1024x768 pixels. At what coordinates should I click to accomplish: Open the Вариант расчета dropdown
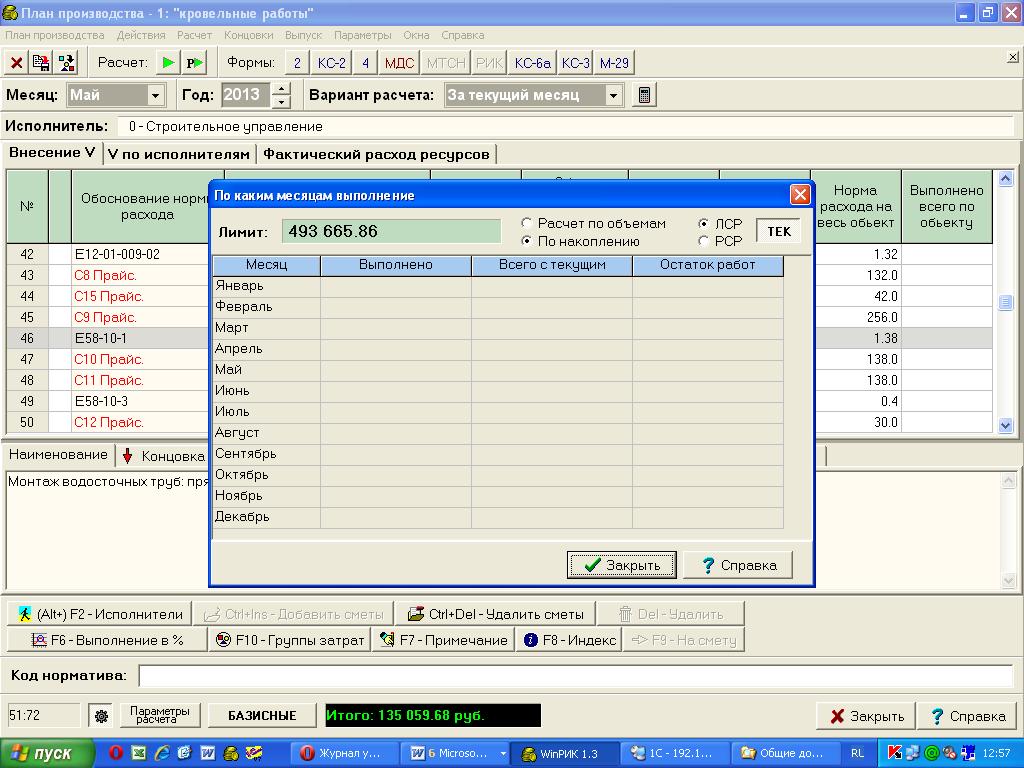(x=613, y=95)
